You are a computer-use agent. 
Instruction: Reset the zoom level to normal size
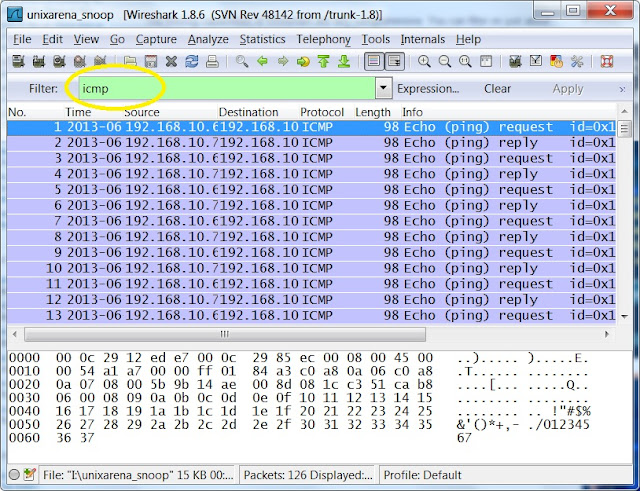pyautogui.click(x=465, y=62)
